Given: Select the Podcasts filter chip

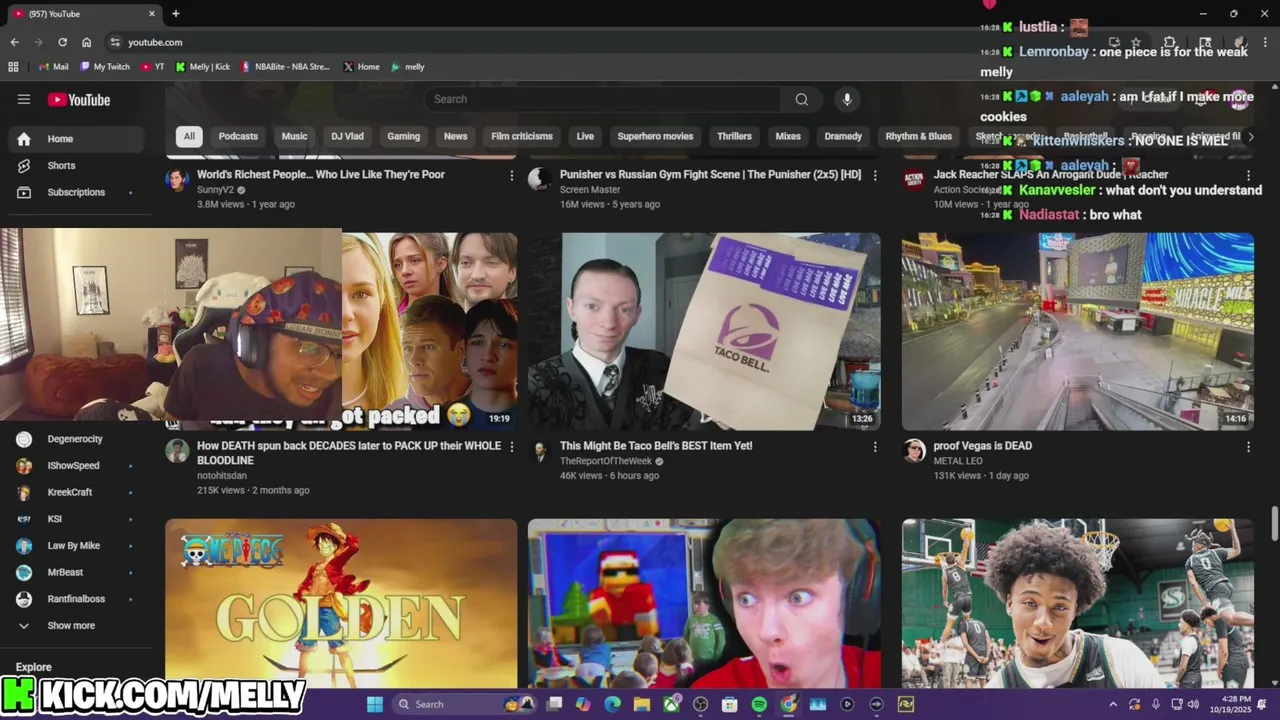Looking at the screenshot, I should pos(238,136).
